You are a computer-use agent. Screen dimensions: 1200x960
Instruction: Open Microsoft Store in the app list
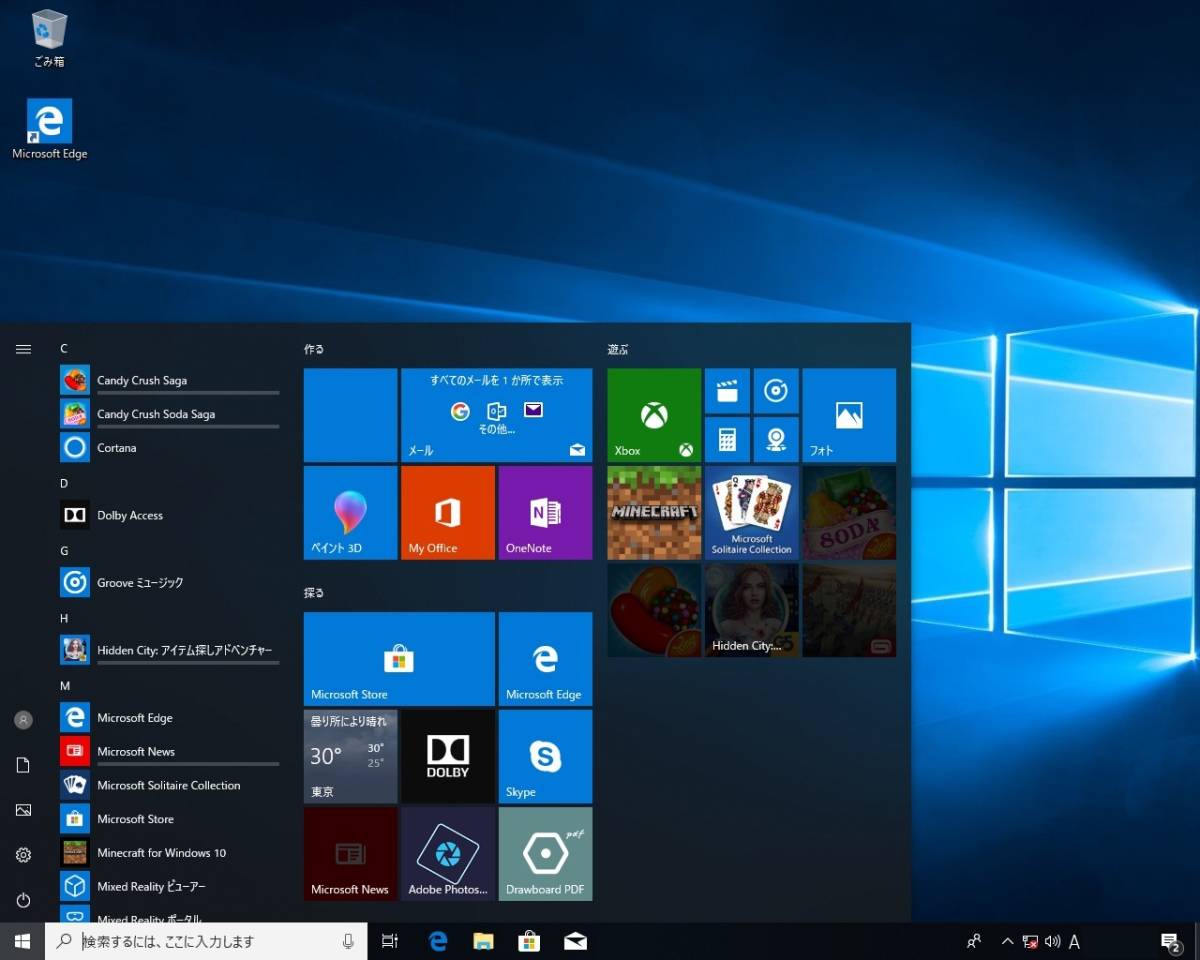pyautogui.click(x=170, y=819)
